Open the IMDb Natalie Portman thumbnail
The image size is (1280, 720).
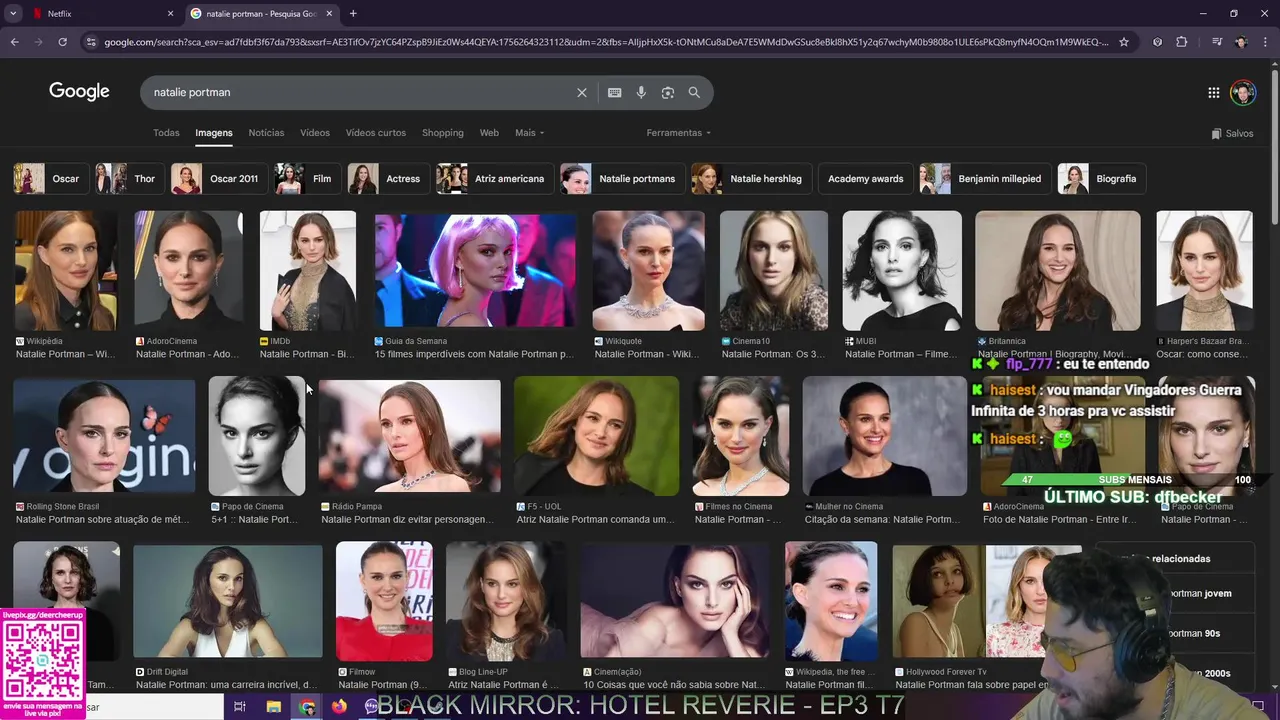click(307, 271)
